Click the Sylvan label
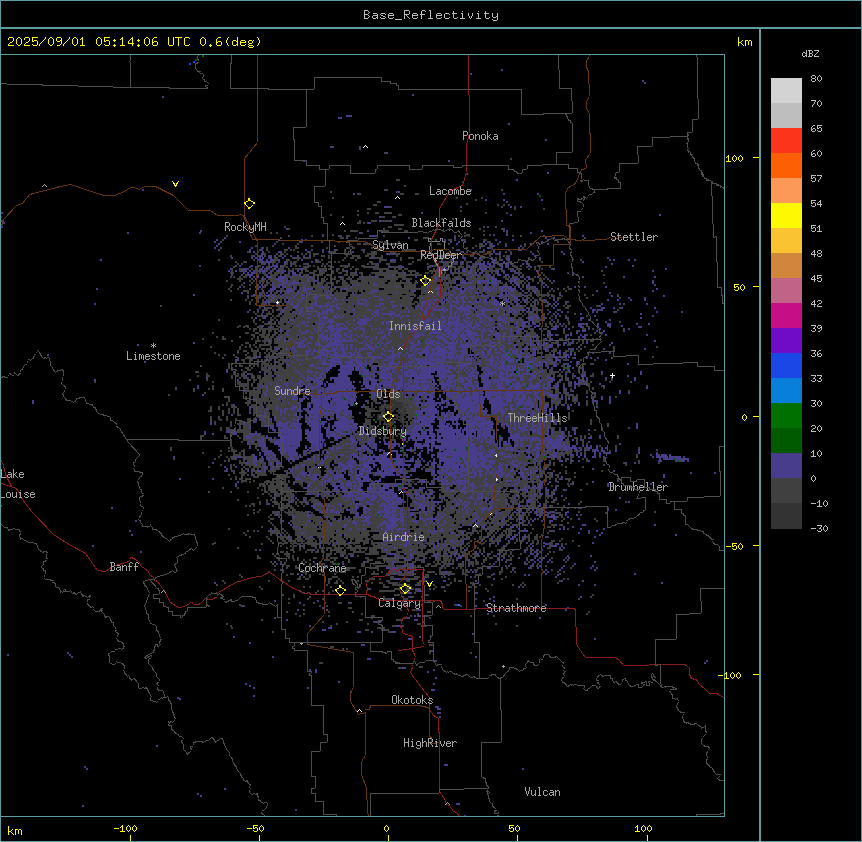This screenshot has width=862, height=842. pyautogui.click(x=390, y=245)
